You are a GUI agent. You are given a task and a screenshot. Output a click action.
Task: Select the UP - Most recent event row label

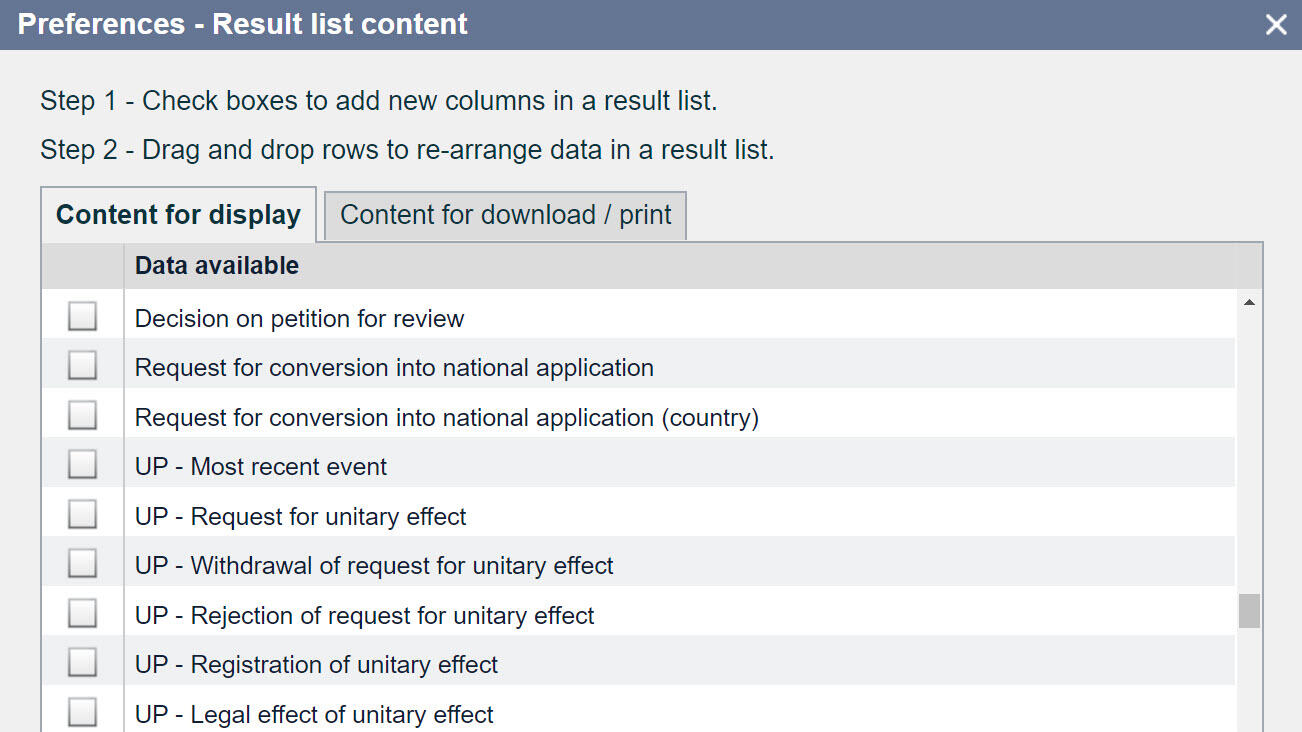[x=261, y=467]
